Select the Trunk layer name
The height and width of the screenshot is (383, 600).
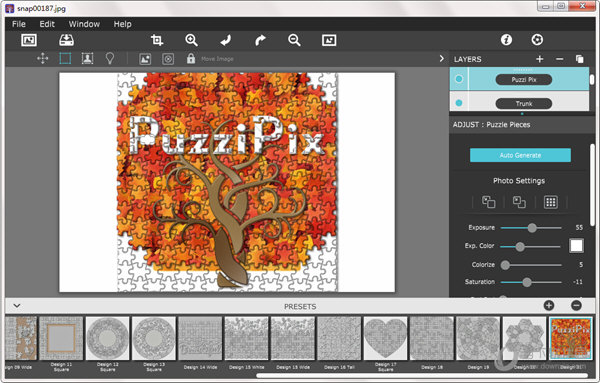click(523, 103)
